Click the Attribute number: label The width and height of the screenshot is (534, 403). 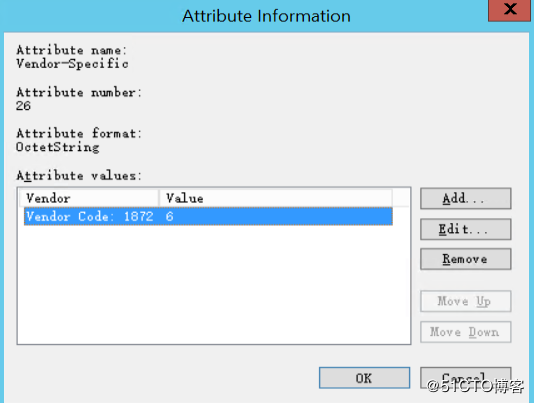coord(79,92)
